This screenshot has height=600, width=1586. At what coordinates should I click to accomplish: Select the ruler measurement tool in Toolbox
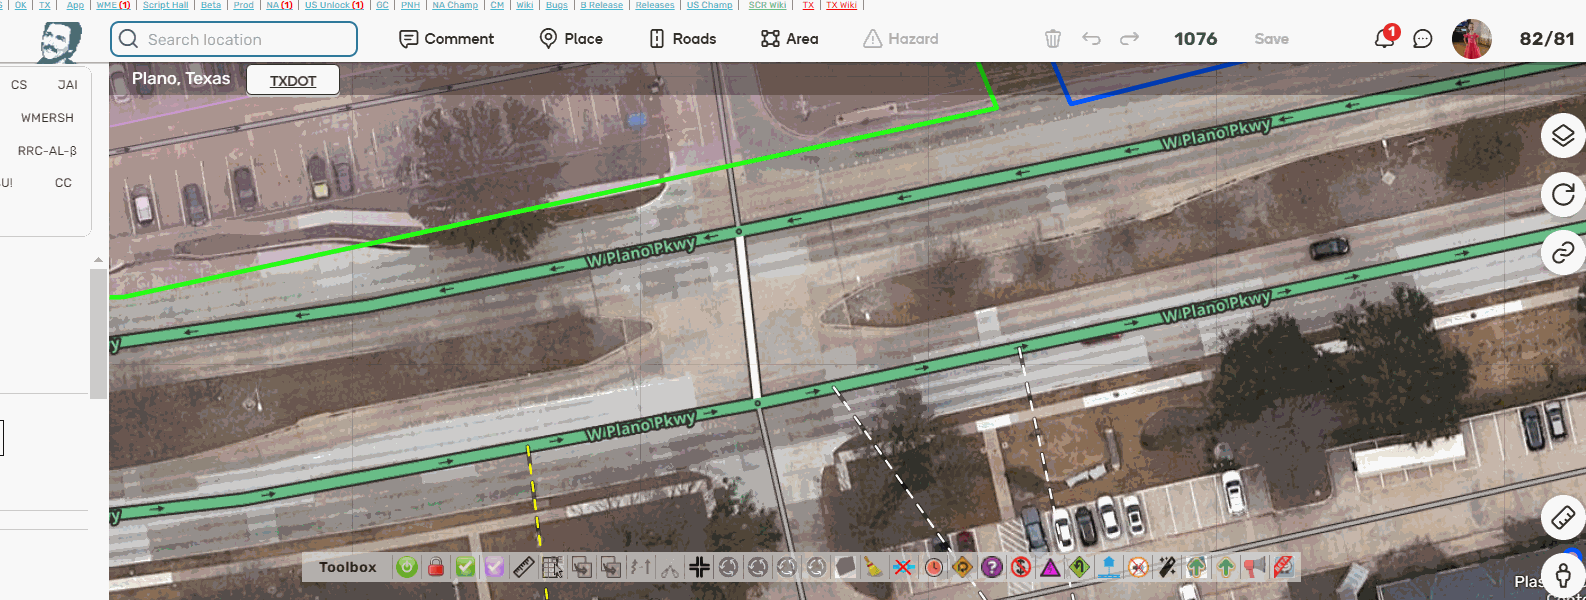point(523,567)
